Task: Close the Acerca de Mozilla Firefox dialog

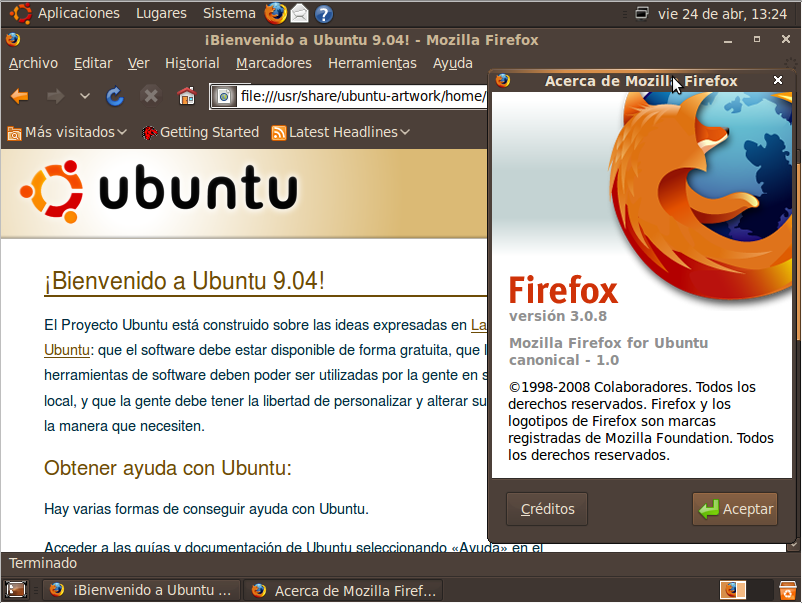Action: click(x=777, y=80)
